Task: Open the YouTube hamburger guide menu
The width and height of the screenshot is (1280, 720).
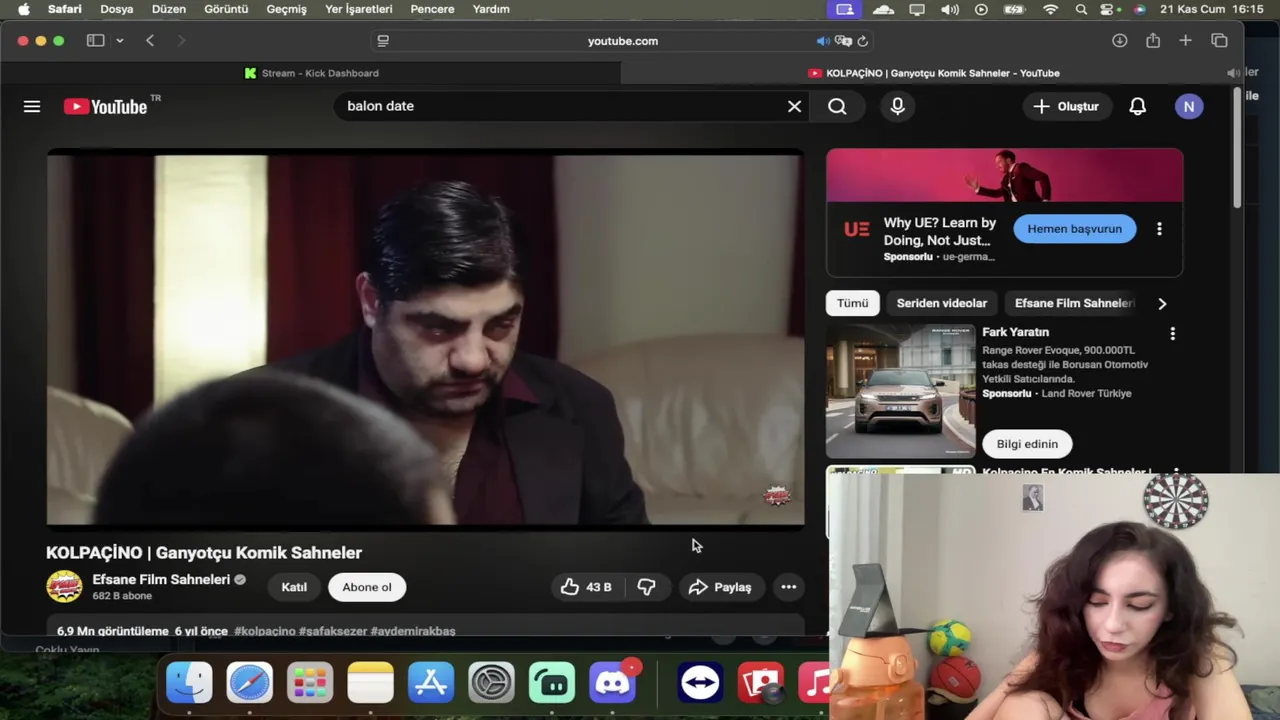Action: click(32, 106)
